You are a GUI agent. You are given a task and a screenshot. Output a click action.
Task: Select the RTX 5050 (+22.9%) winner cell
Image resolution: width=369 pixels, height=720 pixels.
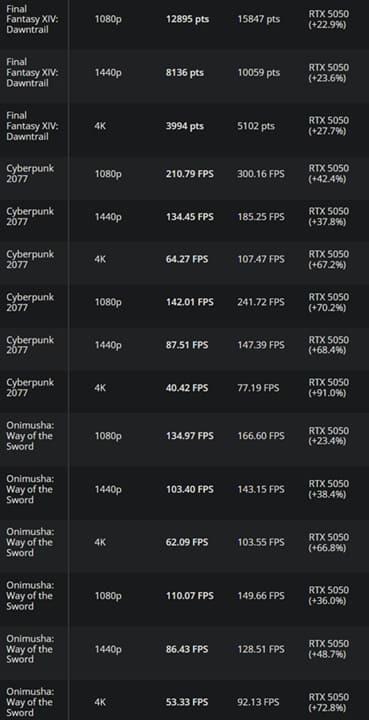(x=328, y=19)
